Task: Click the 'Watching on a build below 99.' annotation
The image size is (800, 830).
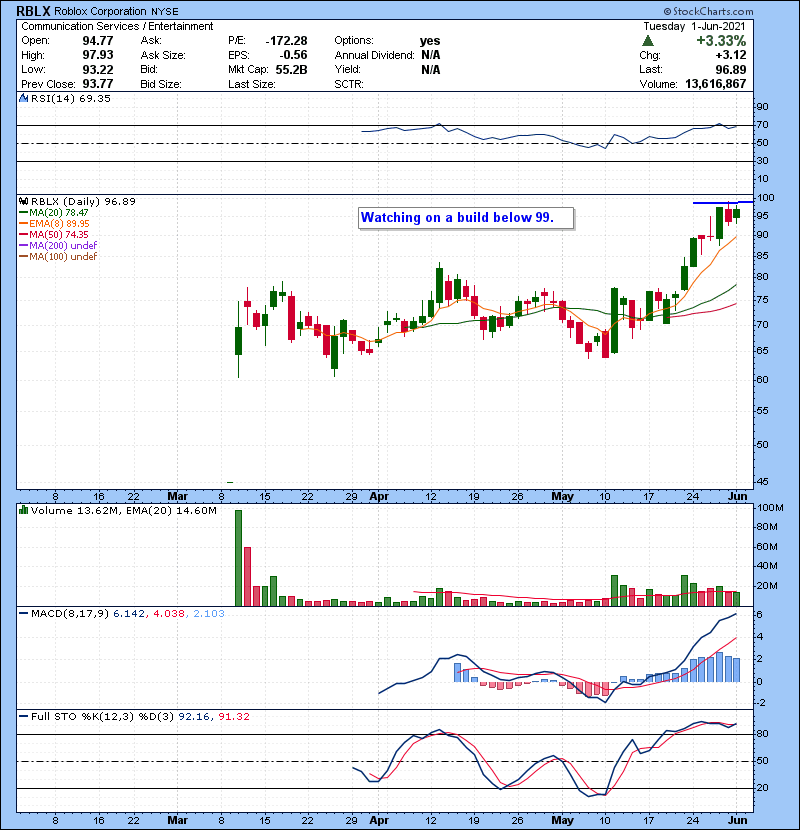Action: coord(466,218)
